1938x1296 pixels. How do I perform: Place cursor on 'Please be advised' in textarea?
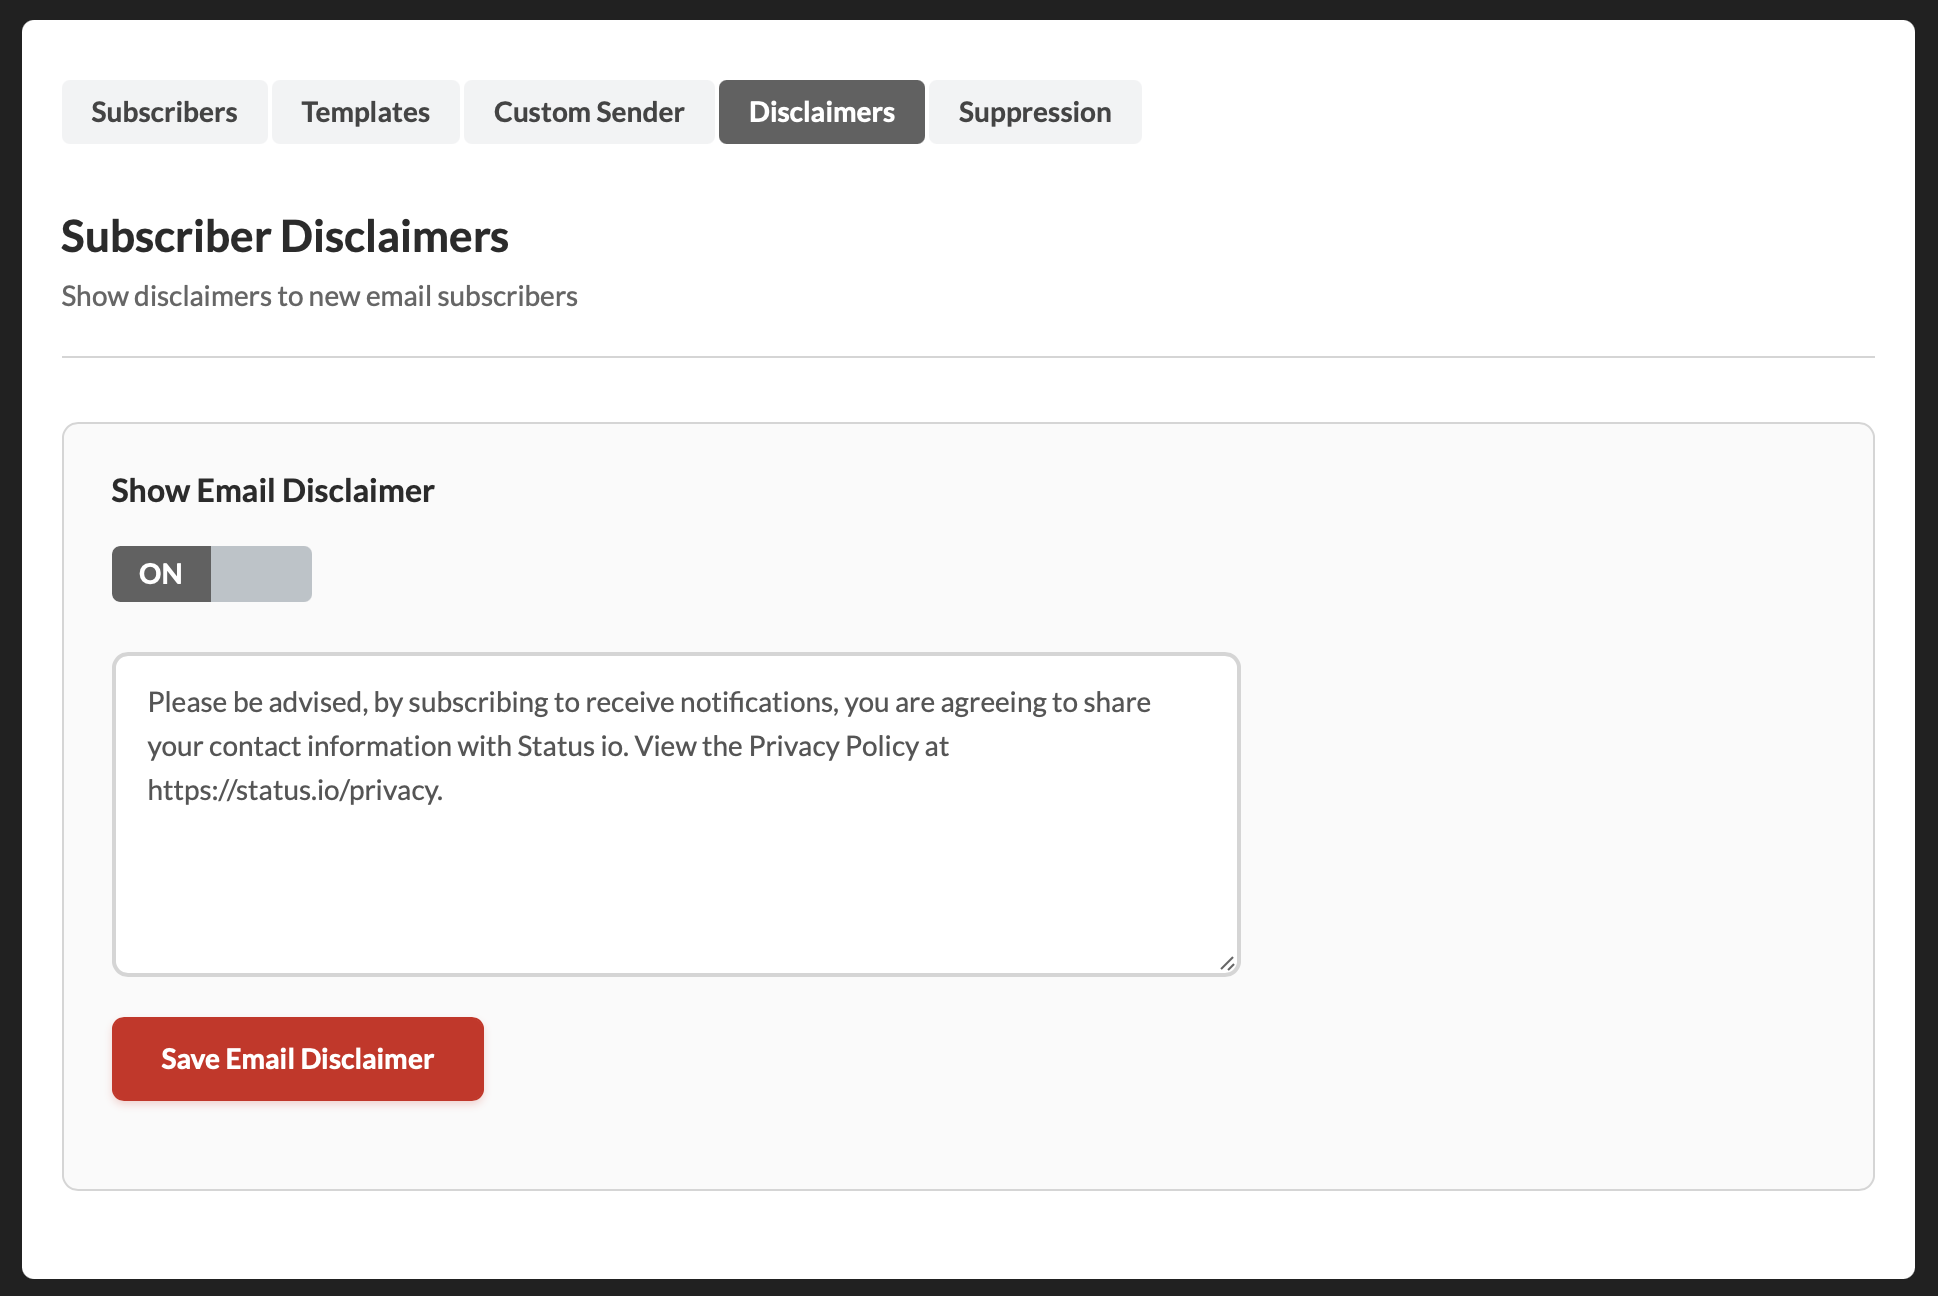[256, 702]
